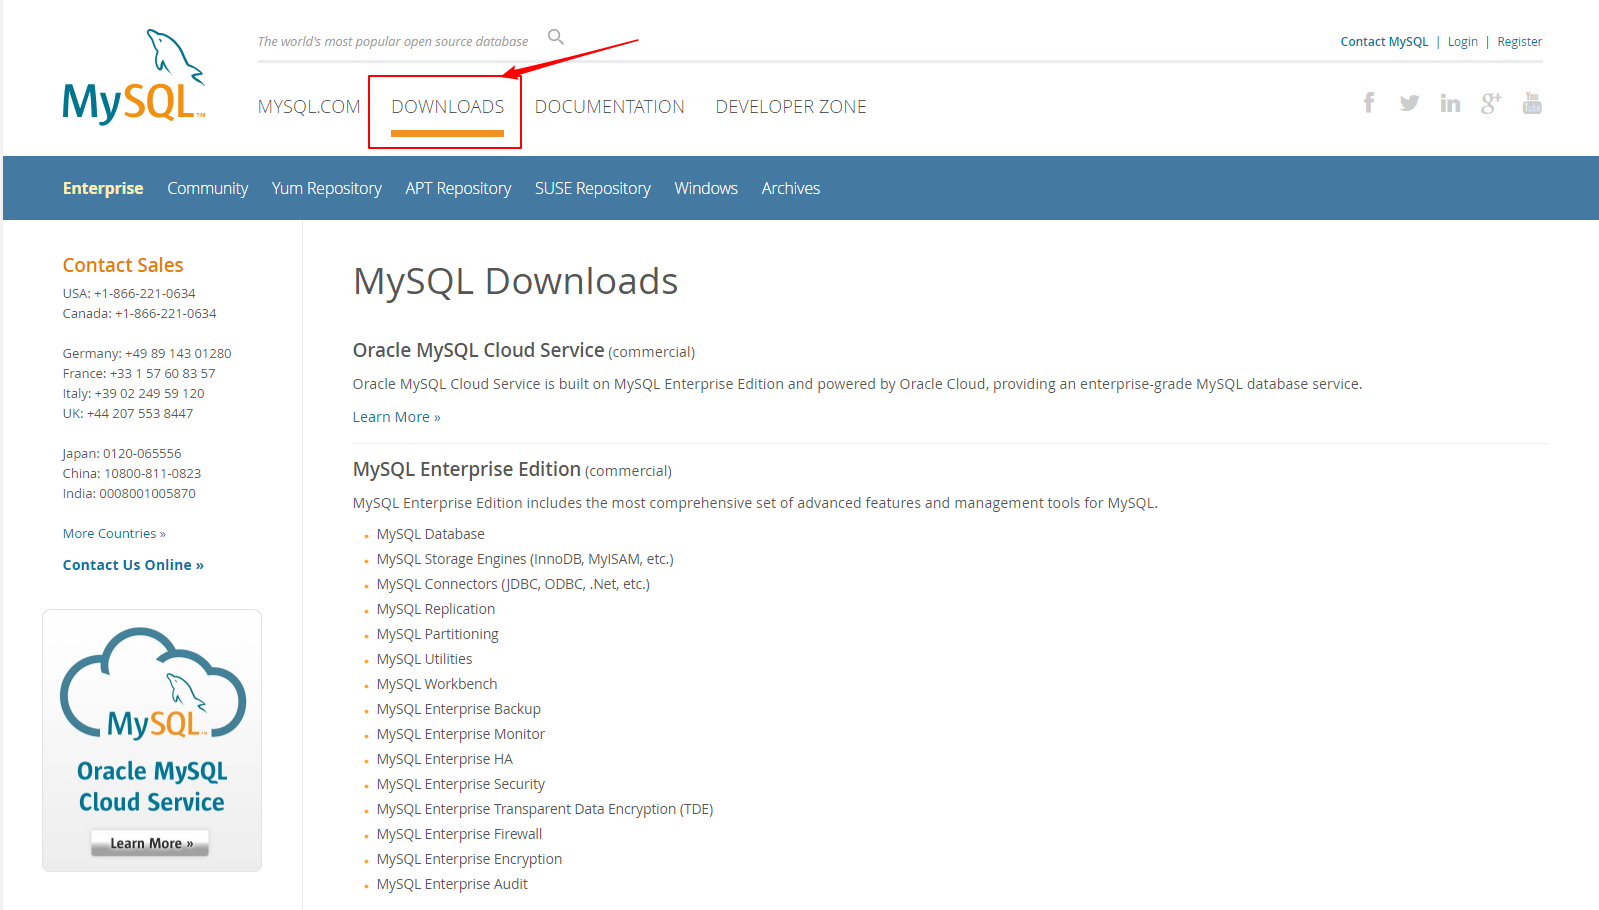Click Japan sales phone number

[142, 454]
